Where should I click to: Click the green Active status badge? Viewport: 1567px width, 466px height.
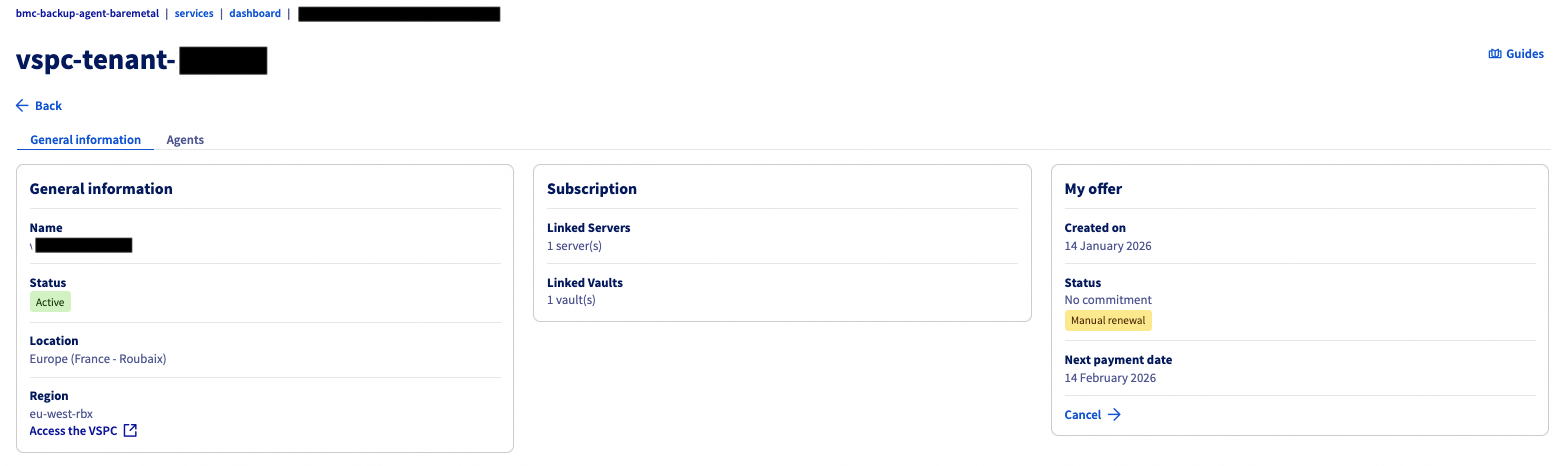[x=50, y=302]
